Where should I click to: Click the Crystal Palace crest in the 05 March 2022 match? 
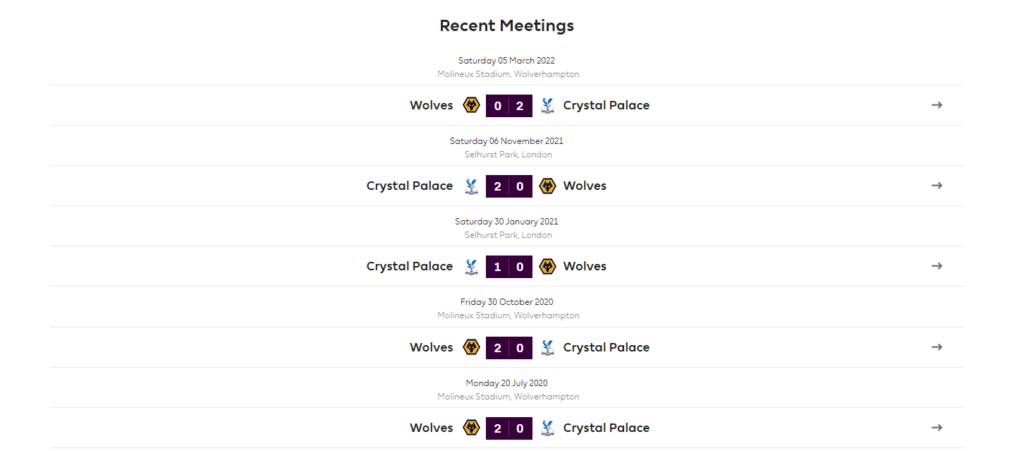click(x=547, y=105)
